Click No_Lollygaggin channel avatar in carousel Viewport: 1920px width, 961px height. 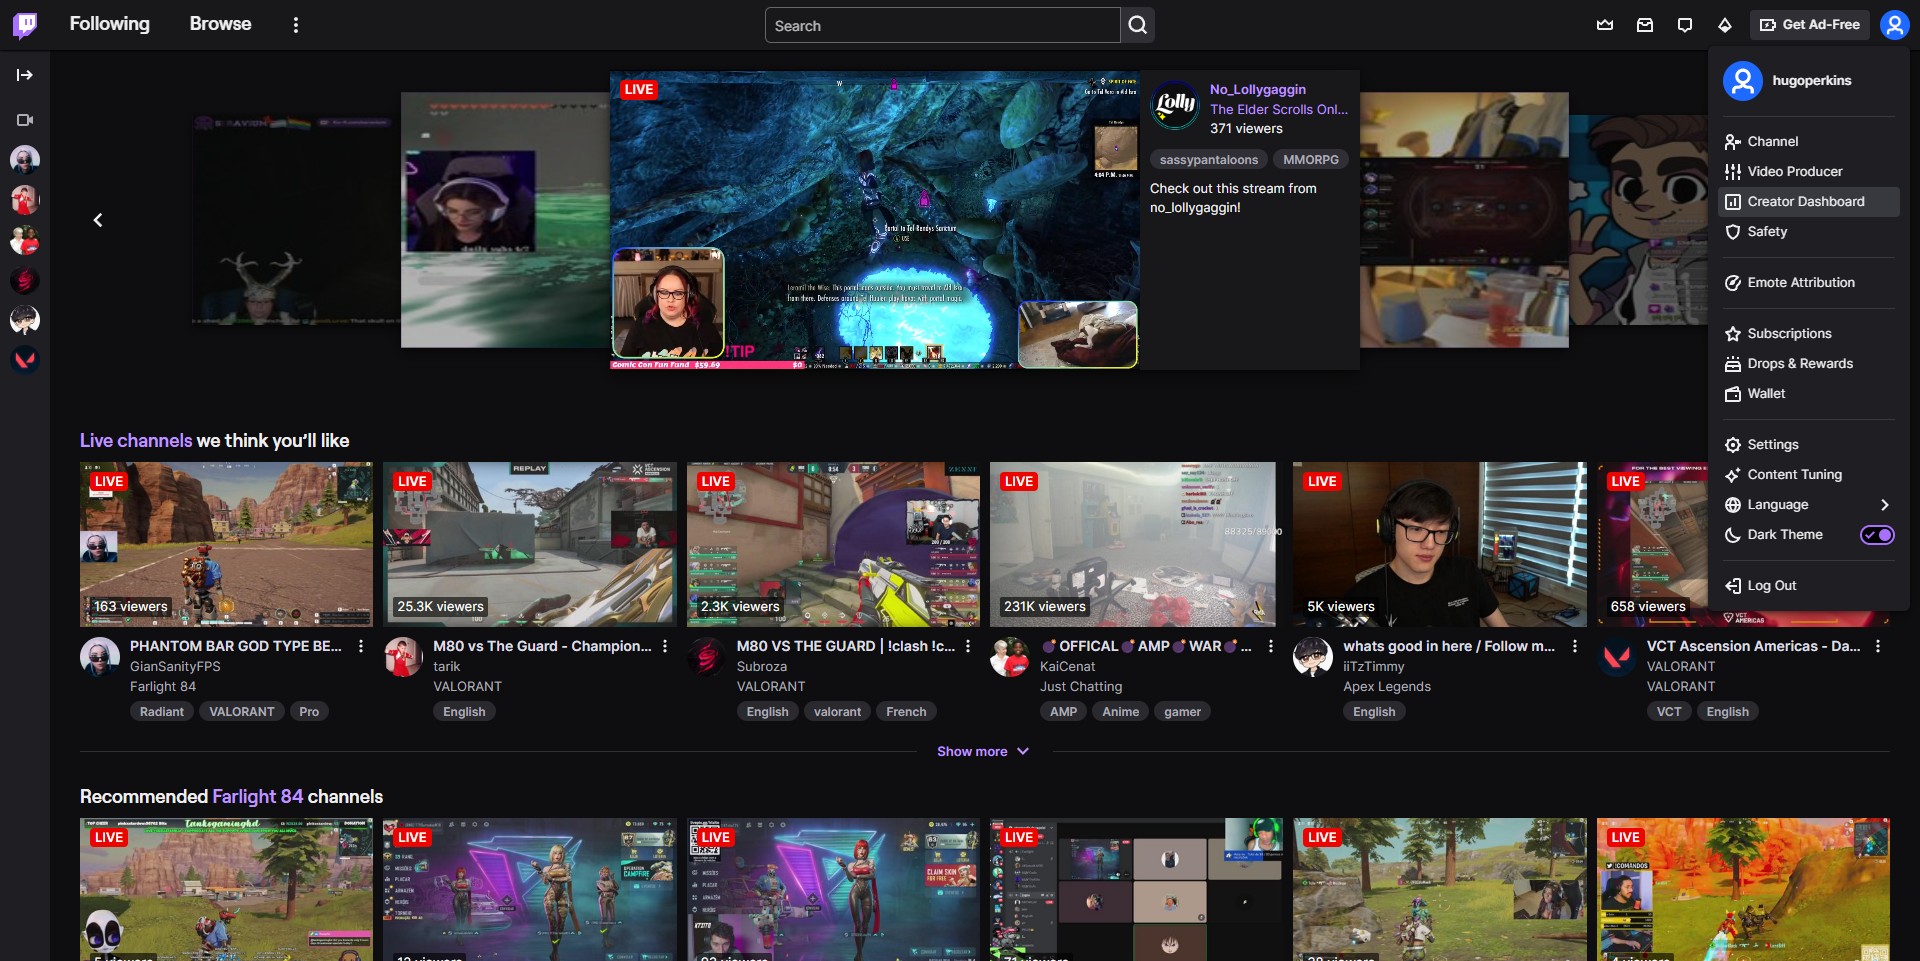(x=1175, y=105)
